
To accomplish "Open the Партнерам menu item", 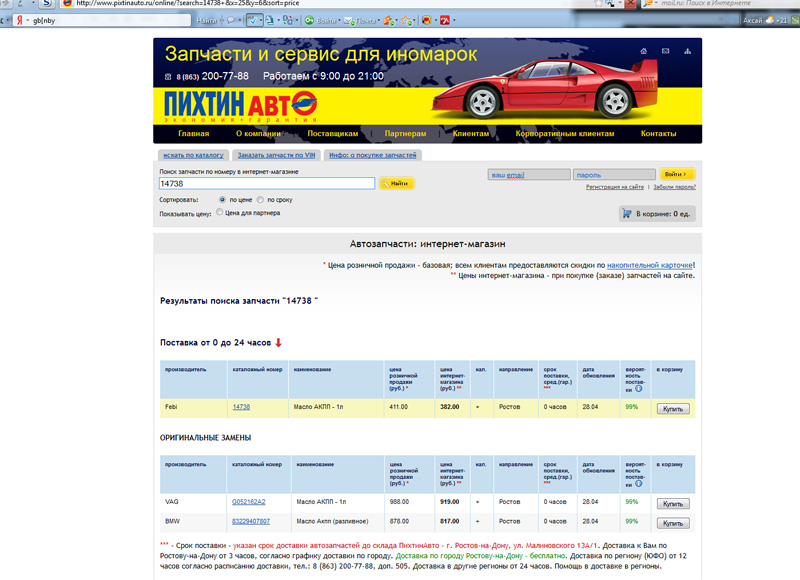I will click(x=405, y=134).
